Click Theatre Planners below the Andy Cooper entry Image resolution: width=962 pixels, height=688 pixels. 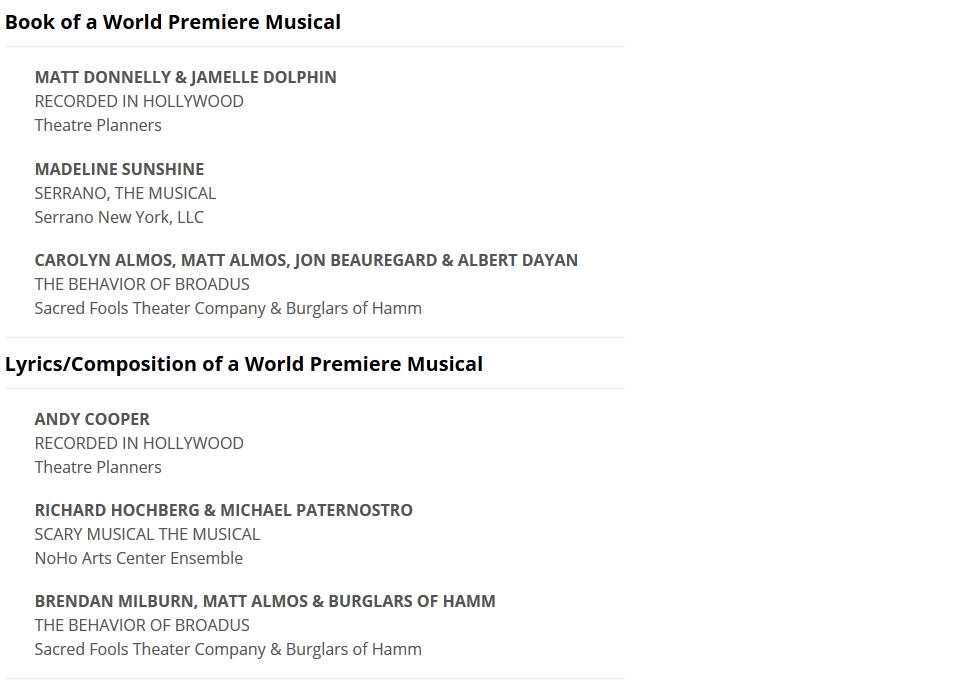click(98, 467)
